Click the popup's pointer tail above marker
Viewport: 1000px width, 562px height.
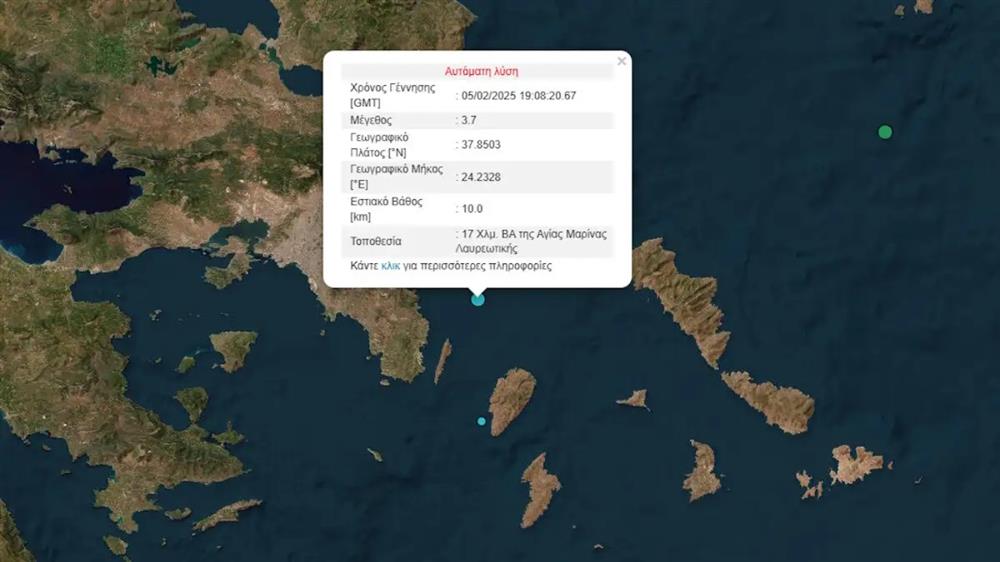point(478,290)
